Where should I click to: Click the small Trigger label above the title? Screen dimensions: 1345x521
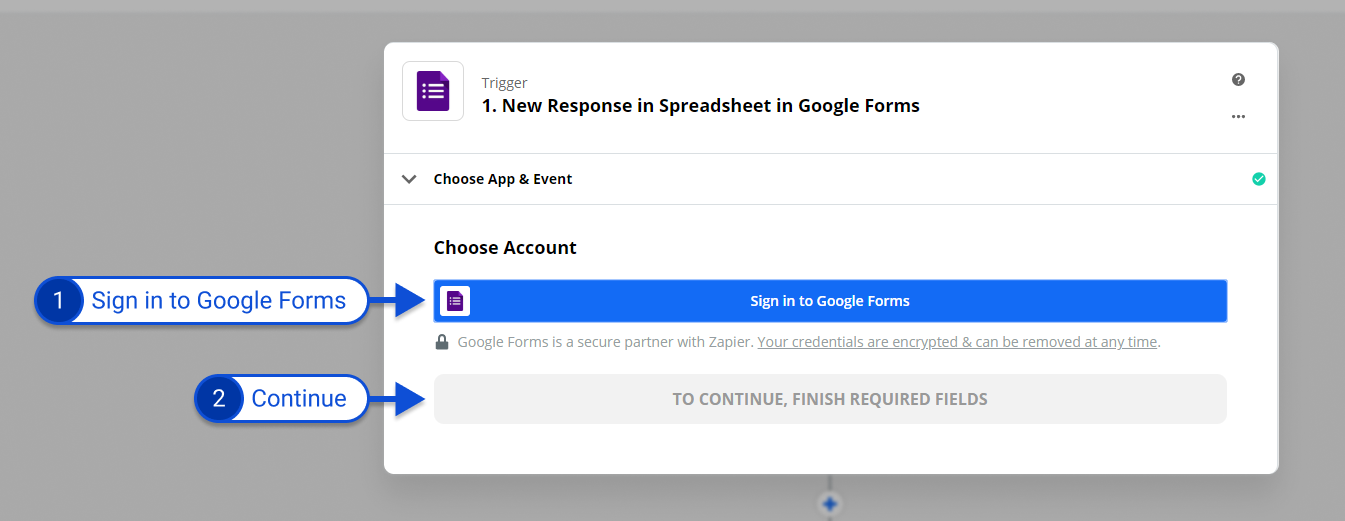point(504,83)
